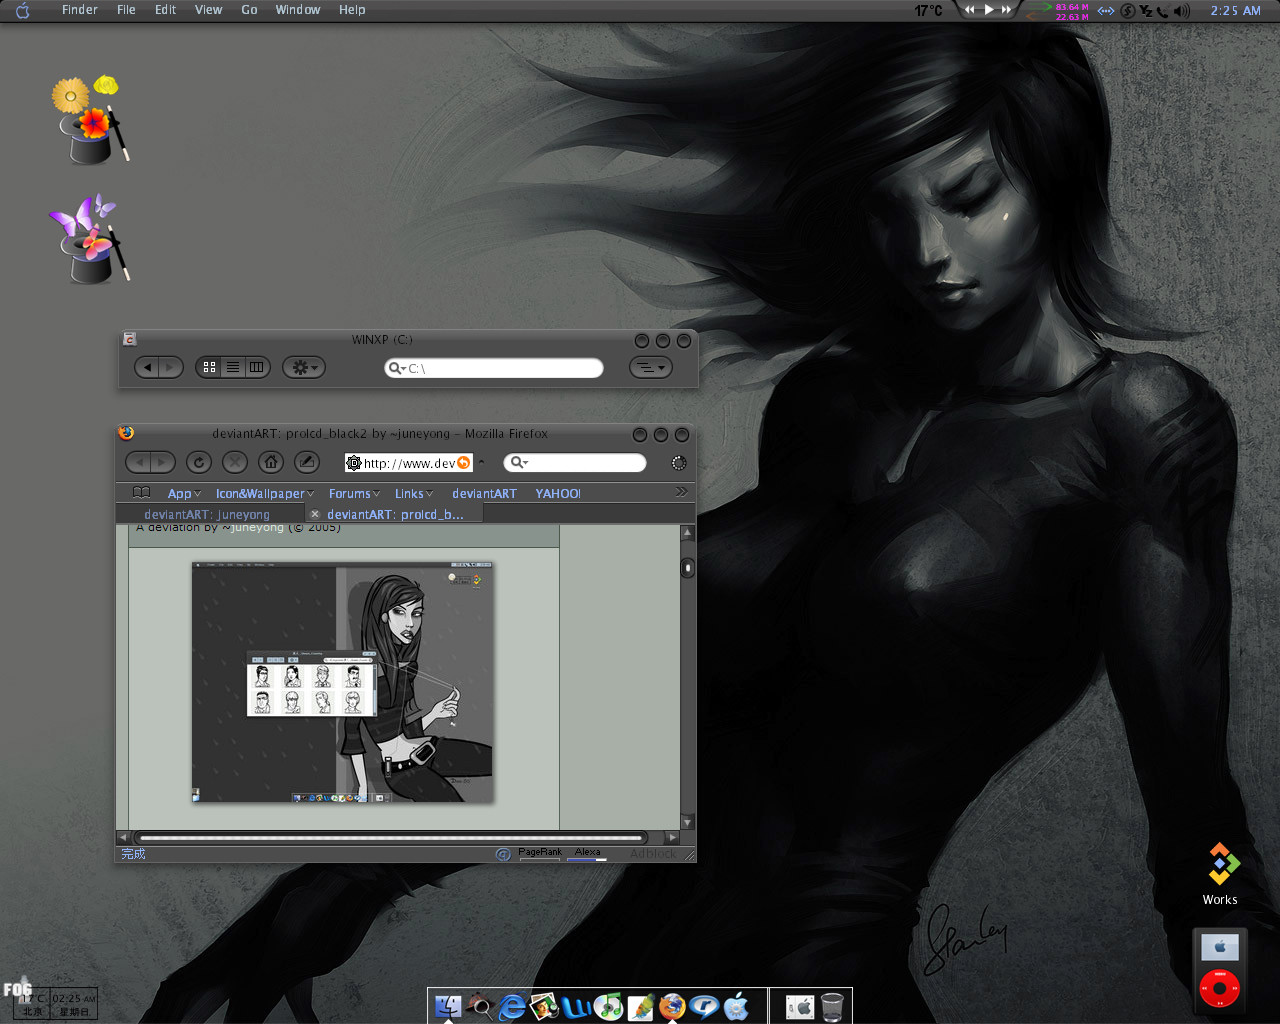Open the Finder menu
This screenshot has width=1280, height=1024.
coord(80,10)
